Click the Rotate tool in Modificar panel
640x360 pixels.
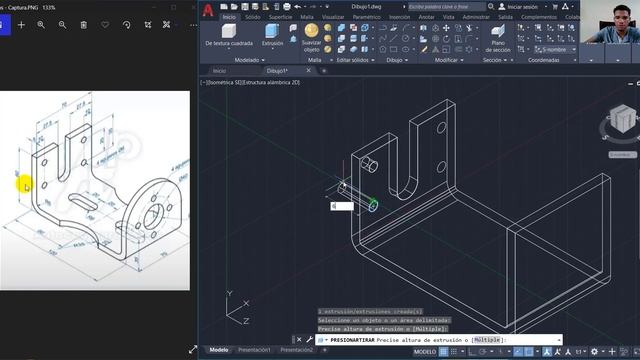point(446,39)
